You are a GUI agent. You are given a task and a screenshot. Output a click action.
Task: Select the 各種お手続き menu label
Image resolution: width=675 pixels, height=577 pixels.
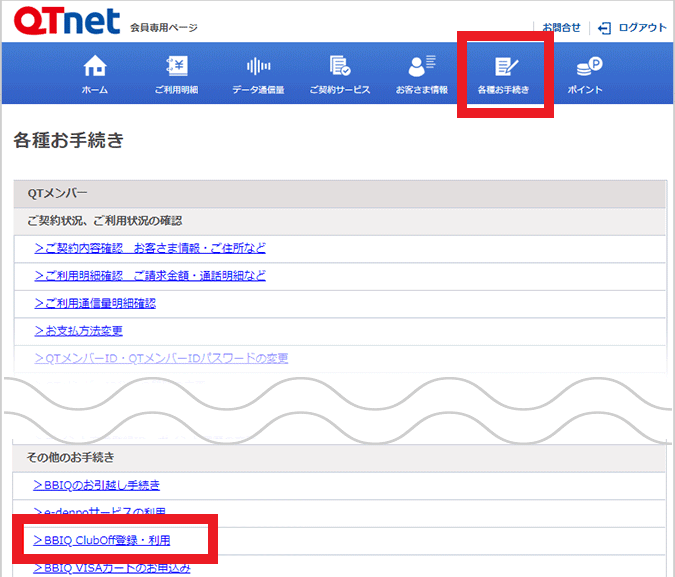point(503,90)
